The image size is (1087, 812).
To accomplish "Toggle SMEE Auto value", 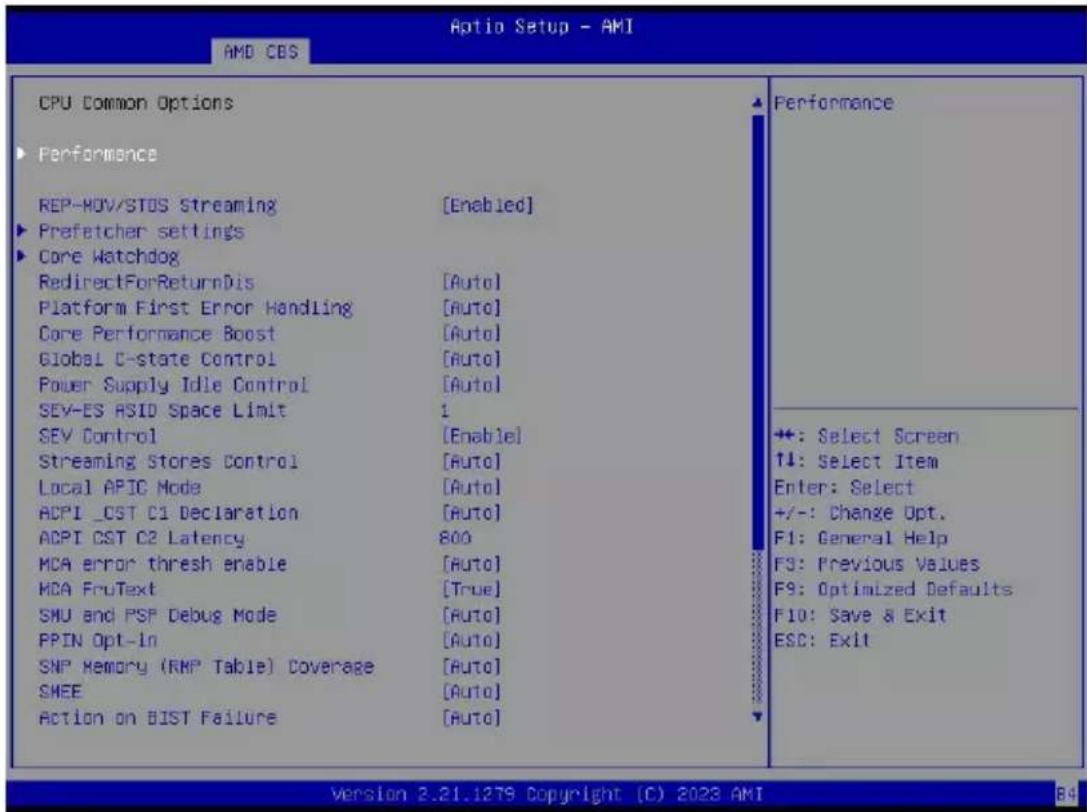I will (x=471, y=693).
